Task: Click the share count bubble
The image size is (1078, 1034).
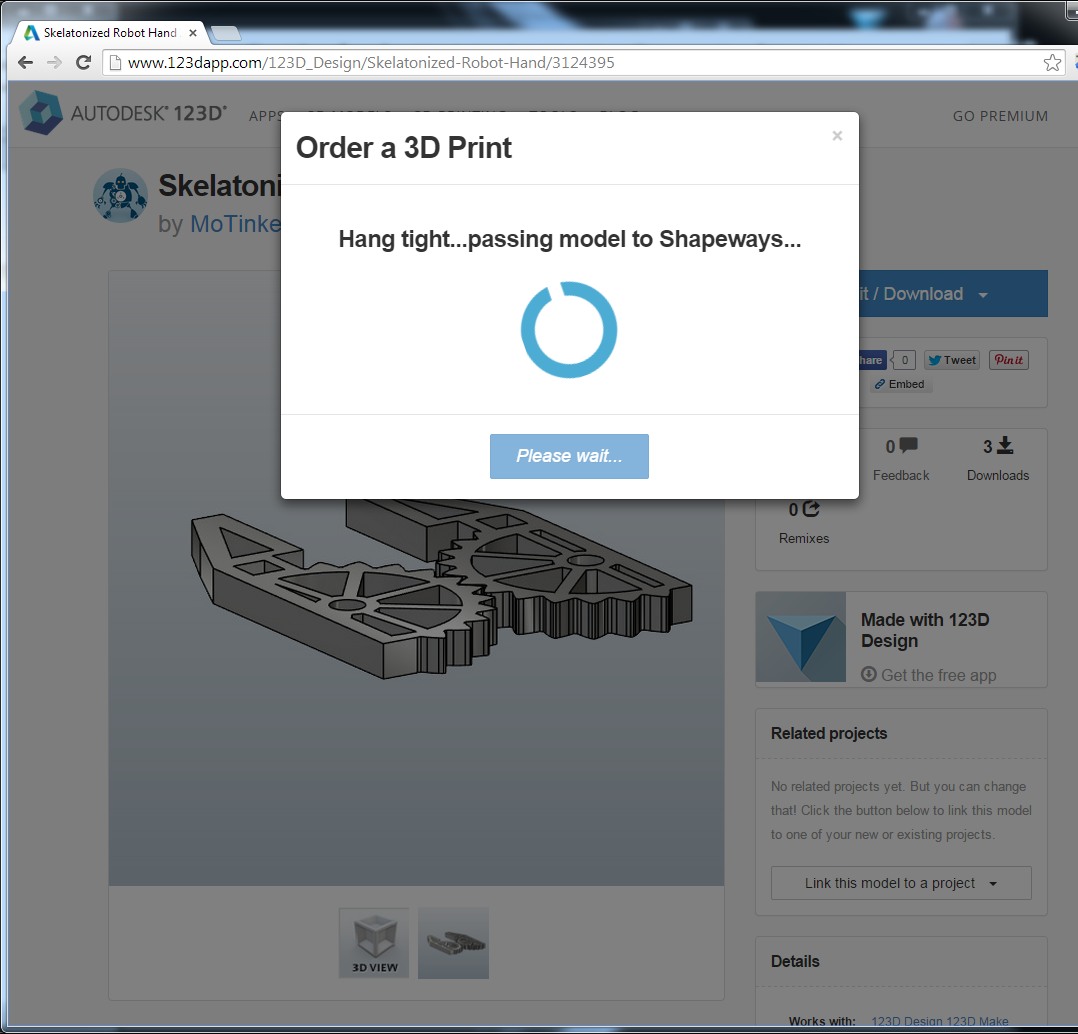Action: coord(903,360)
